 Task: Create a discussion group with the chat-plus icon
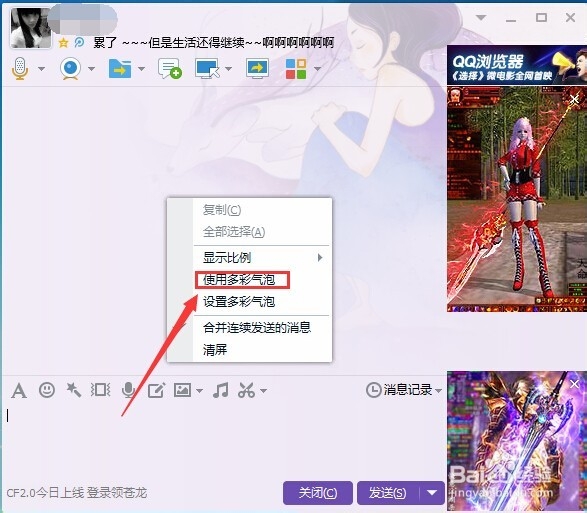tap(170, 69)
